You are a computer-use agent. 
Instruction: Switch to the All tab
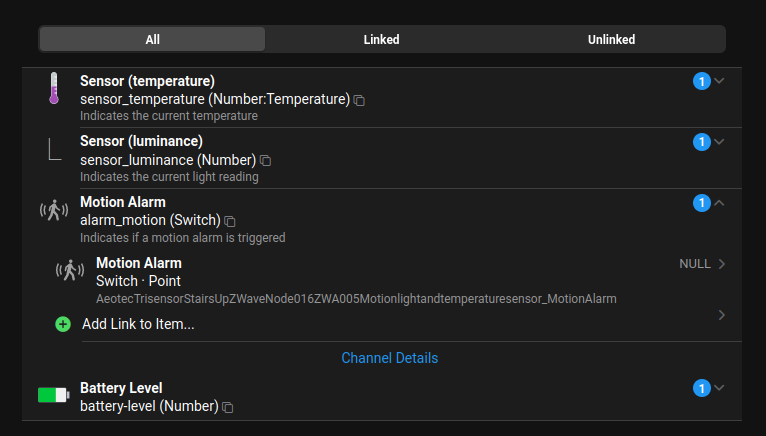click(x=152, y=40)
